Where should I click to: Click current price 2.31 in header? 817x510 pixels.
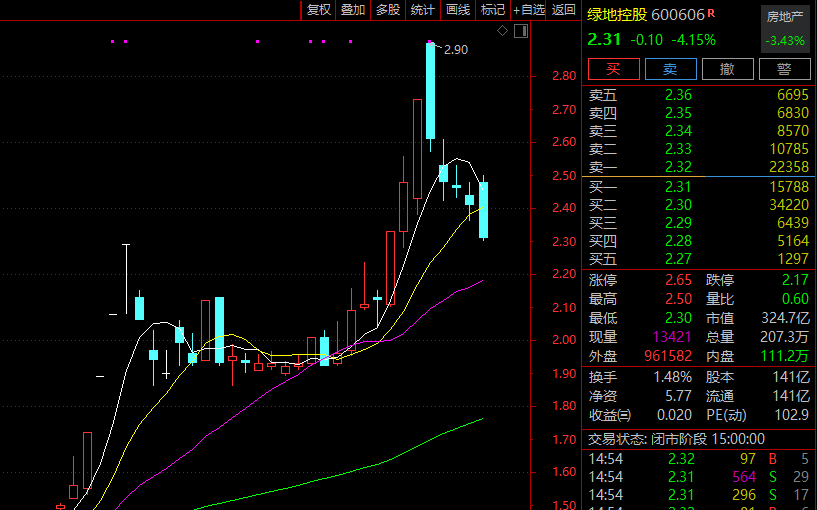pos(604,40)
